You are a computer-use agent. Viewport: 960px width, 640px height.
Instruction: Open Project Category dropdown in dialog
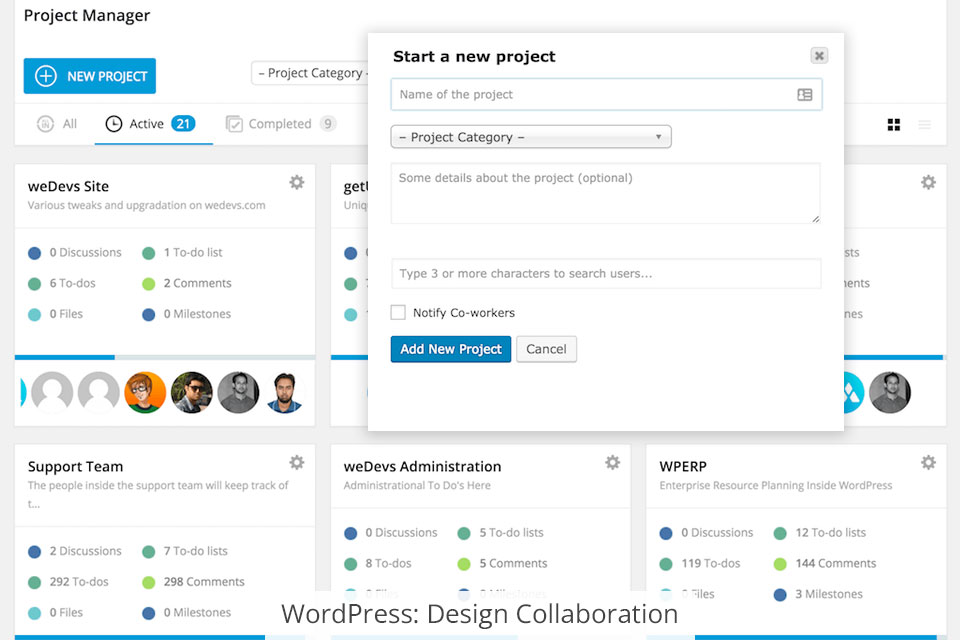(x=531, y=137)
